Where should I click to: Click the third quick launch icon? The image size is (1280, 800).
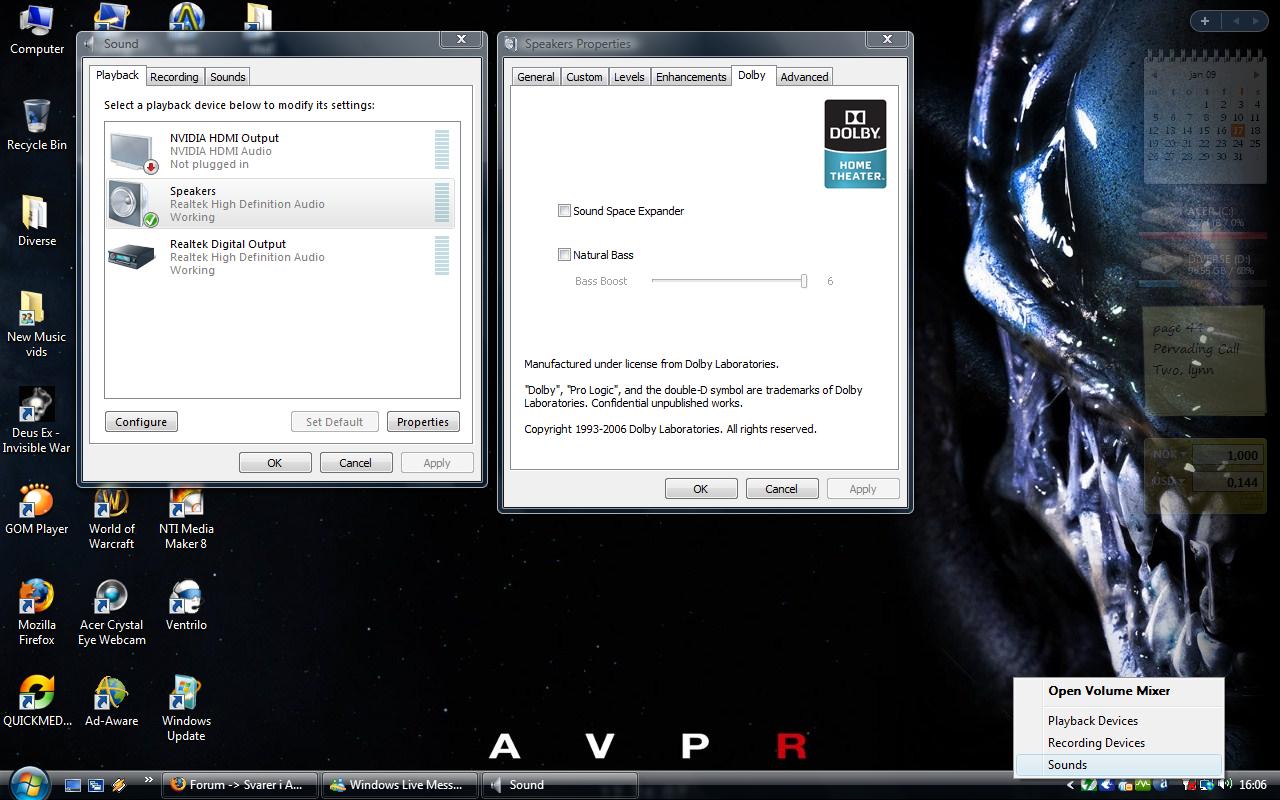(119, 785)
